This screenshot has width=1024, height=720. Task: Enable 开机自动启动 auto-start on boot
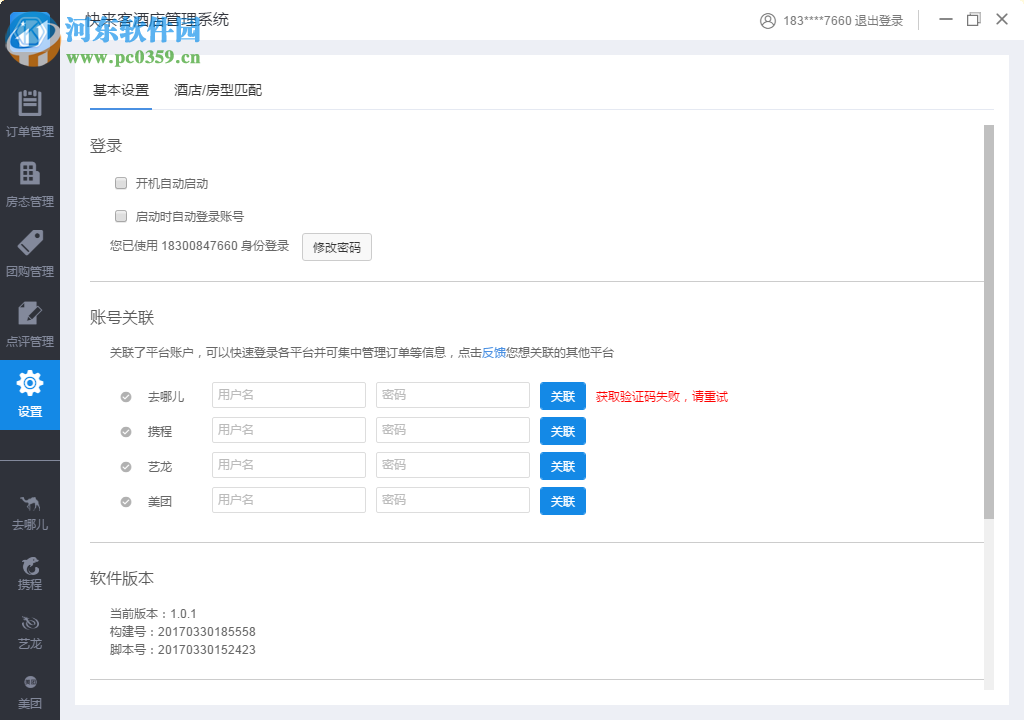click(120, 183)
